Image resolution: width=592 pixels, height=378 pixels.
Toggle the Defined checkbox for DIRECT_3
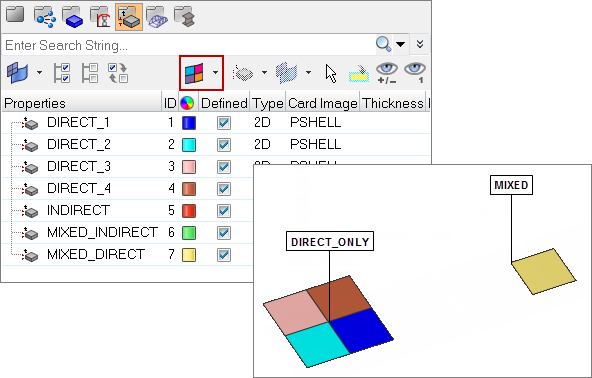[224, 167]
